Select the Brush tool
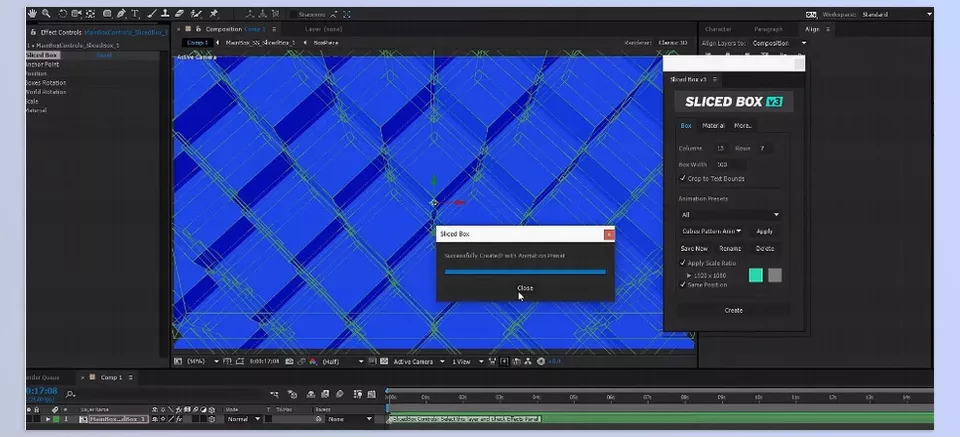 152,13
